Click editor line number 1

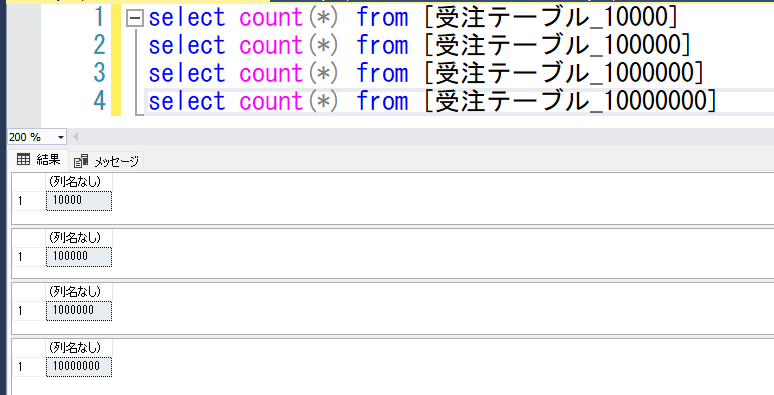pos(99,18)
